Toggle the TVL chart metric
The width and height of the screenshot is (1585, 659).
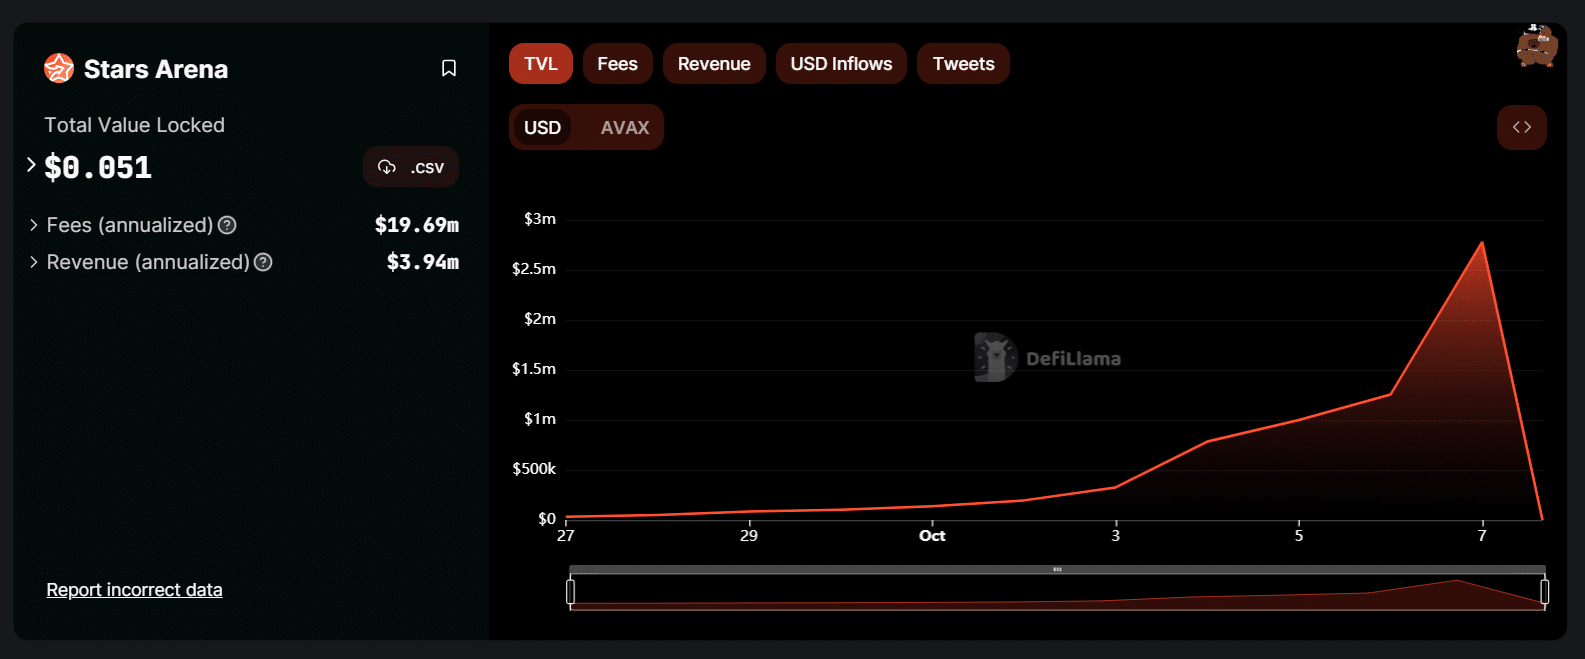click(x=541, y=64)
